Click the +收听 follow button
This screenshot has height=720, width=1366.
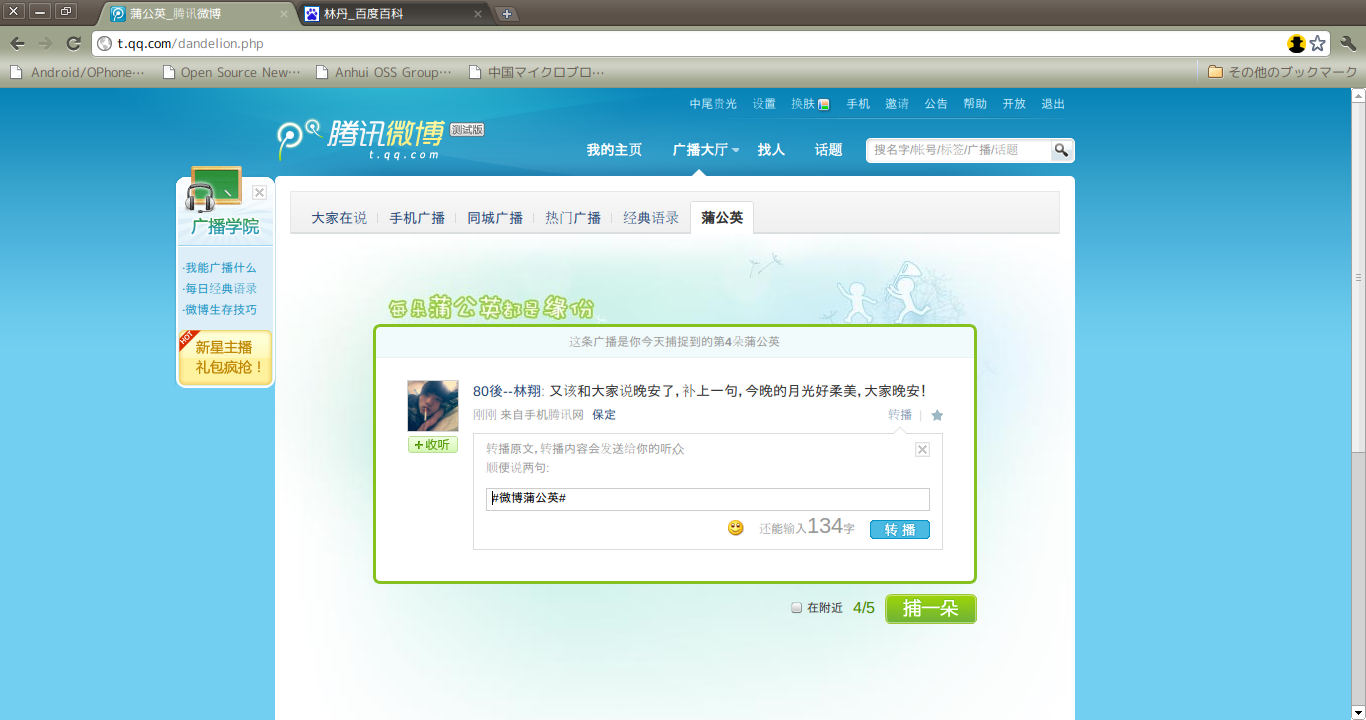[433, 445]
